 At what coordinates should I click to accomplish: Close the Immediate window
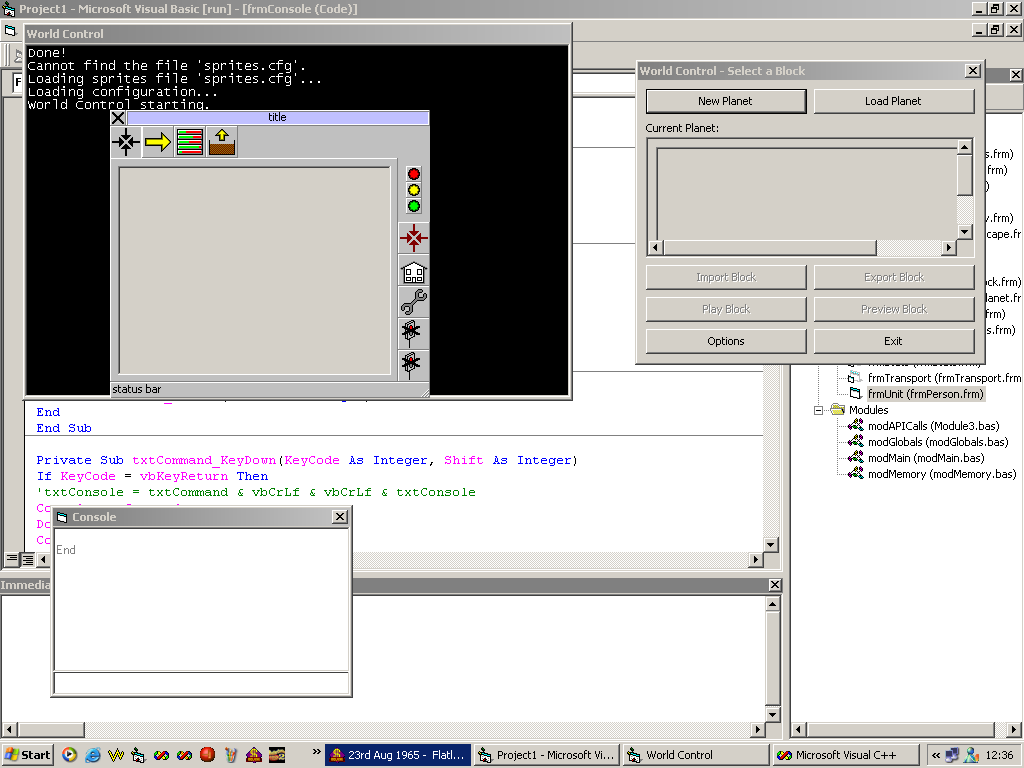click(x=775, y=585)
